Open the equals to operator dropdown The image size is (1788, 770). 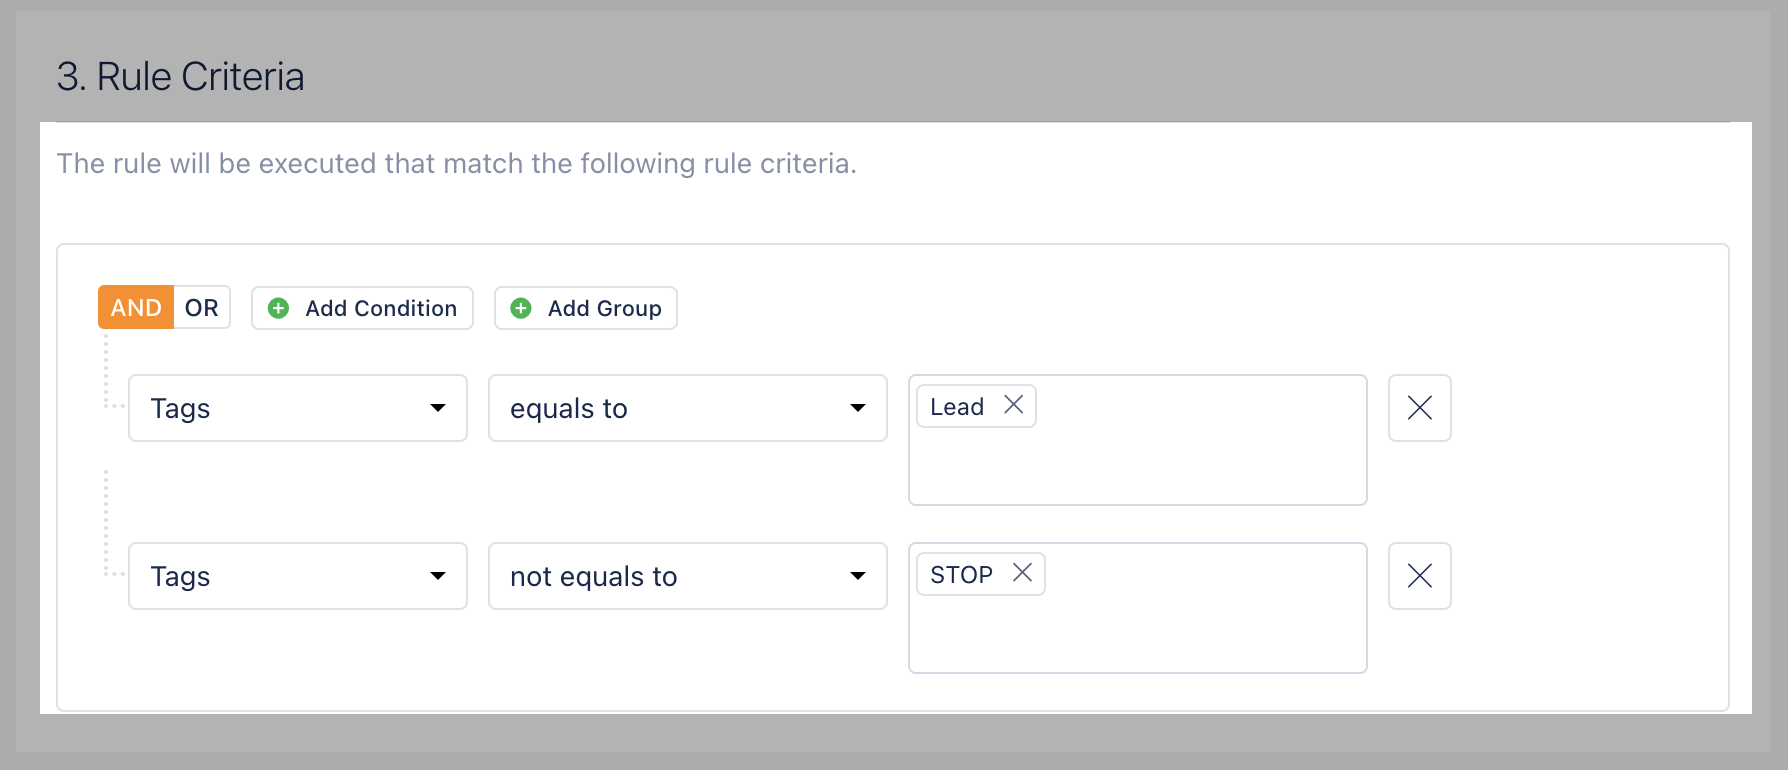click(688, 408)
